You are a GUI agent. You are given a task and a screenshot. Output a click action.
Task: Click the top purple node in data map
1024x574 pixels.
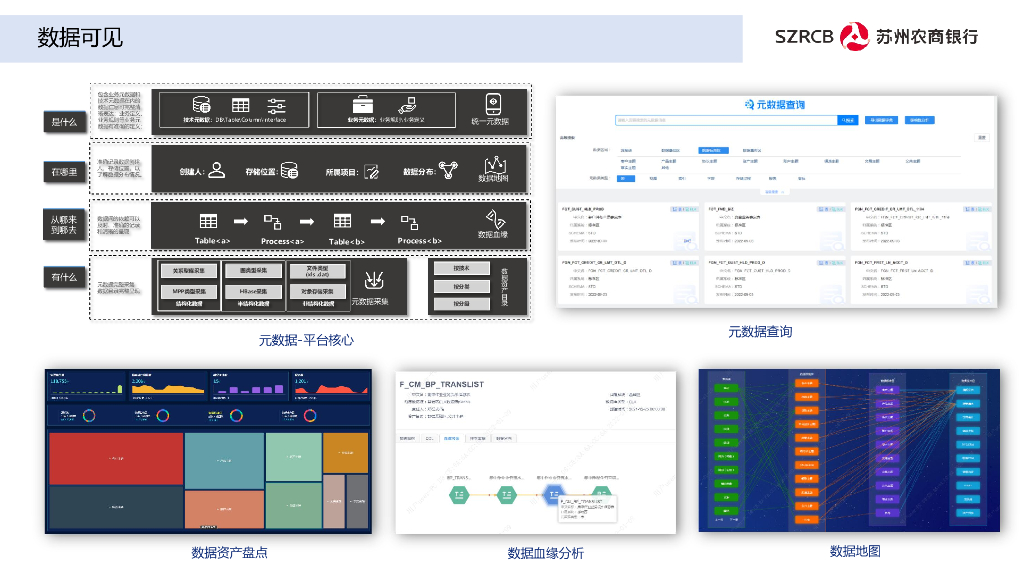click(888, 390)
